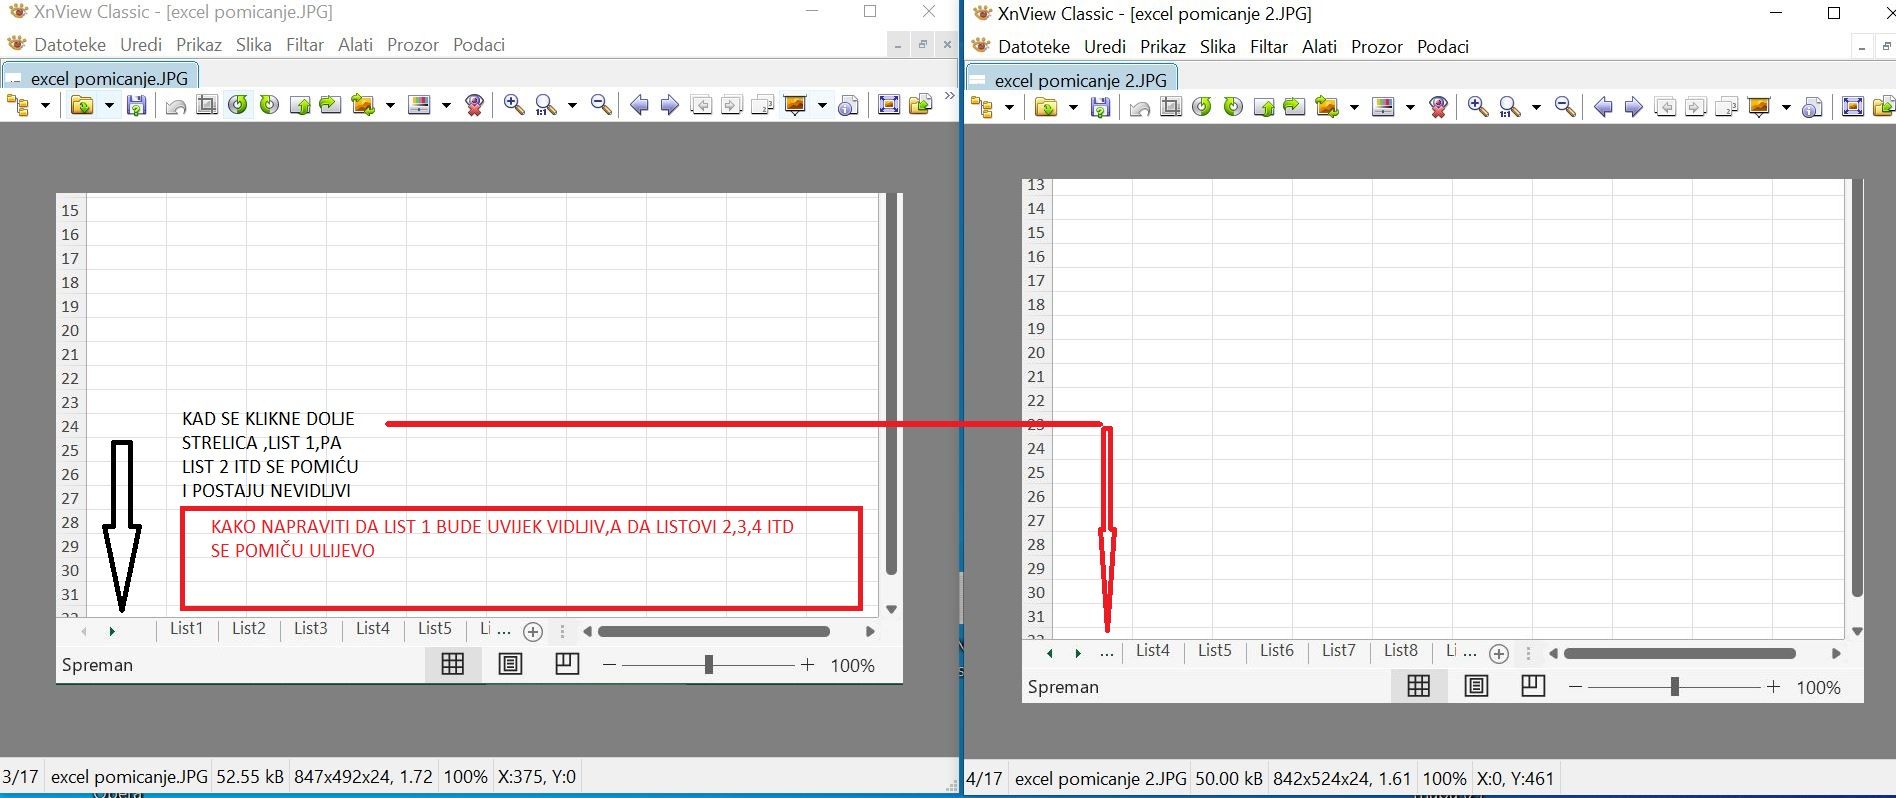Zoom out in excel pomicanje.JPG window

pyautogui.click(x=601, y=105)
